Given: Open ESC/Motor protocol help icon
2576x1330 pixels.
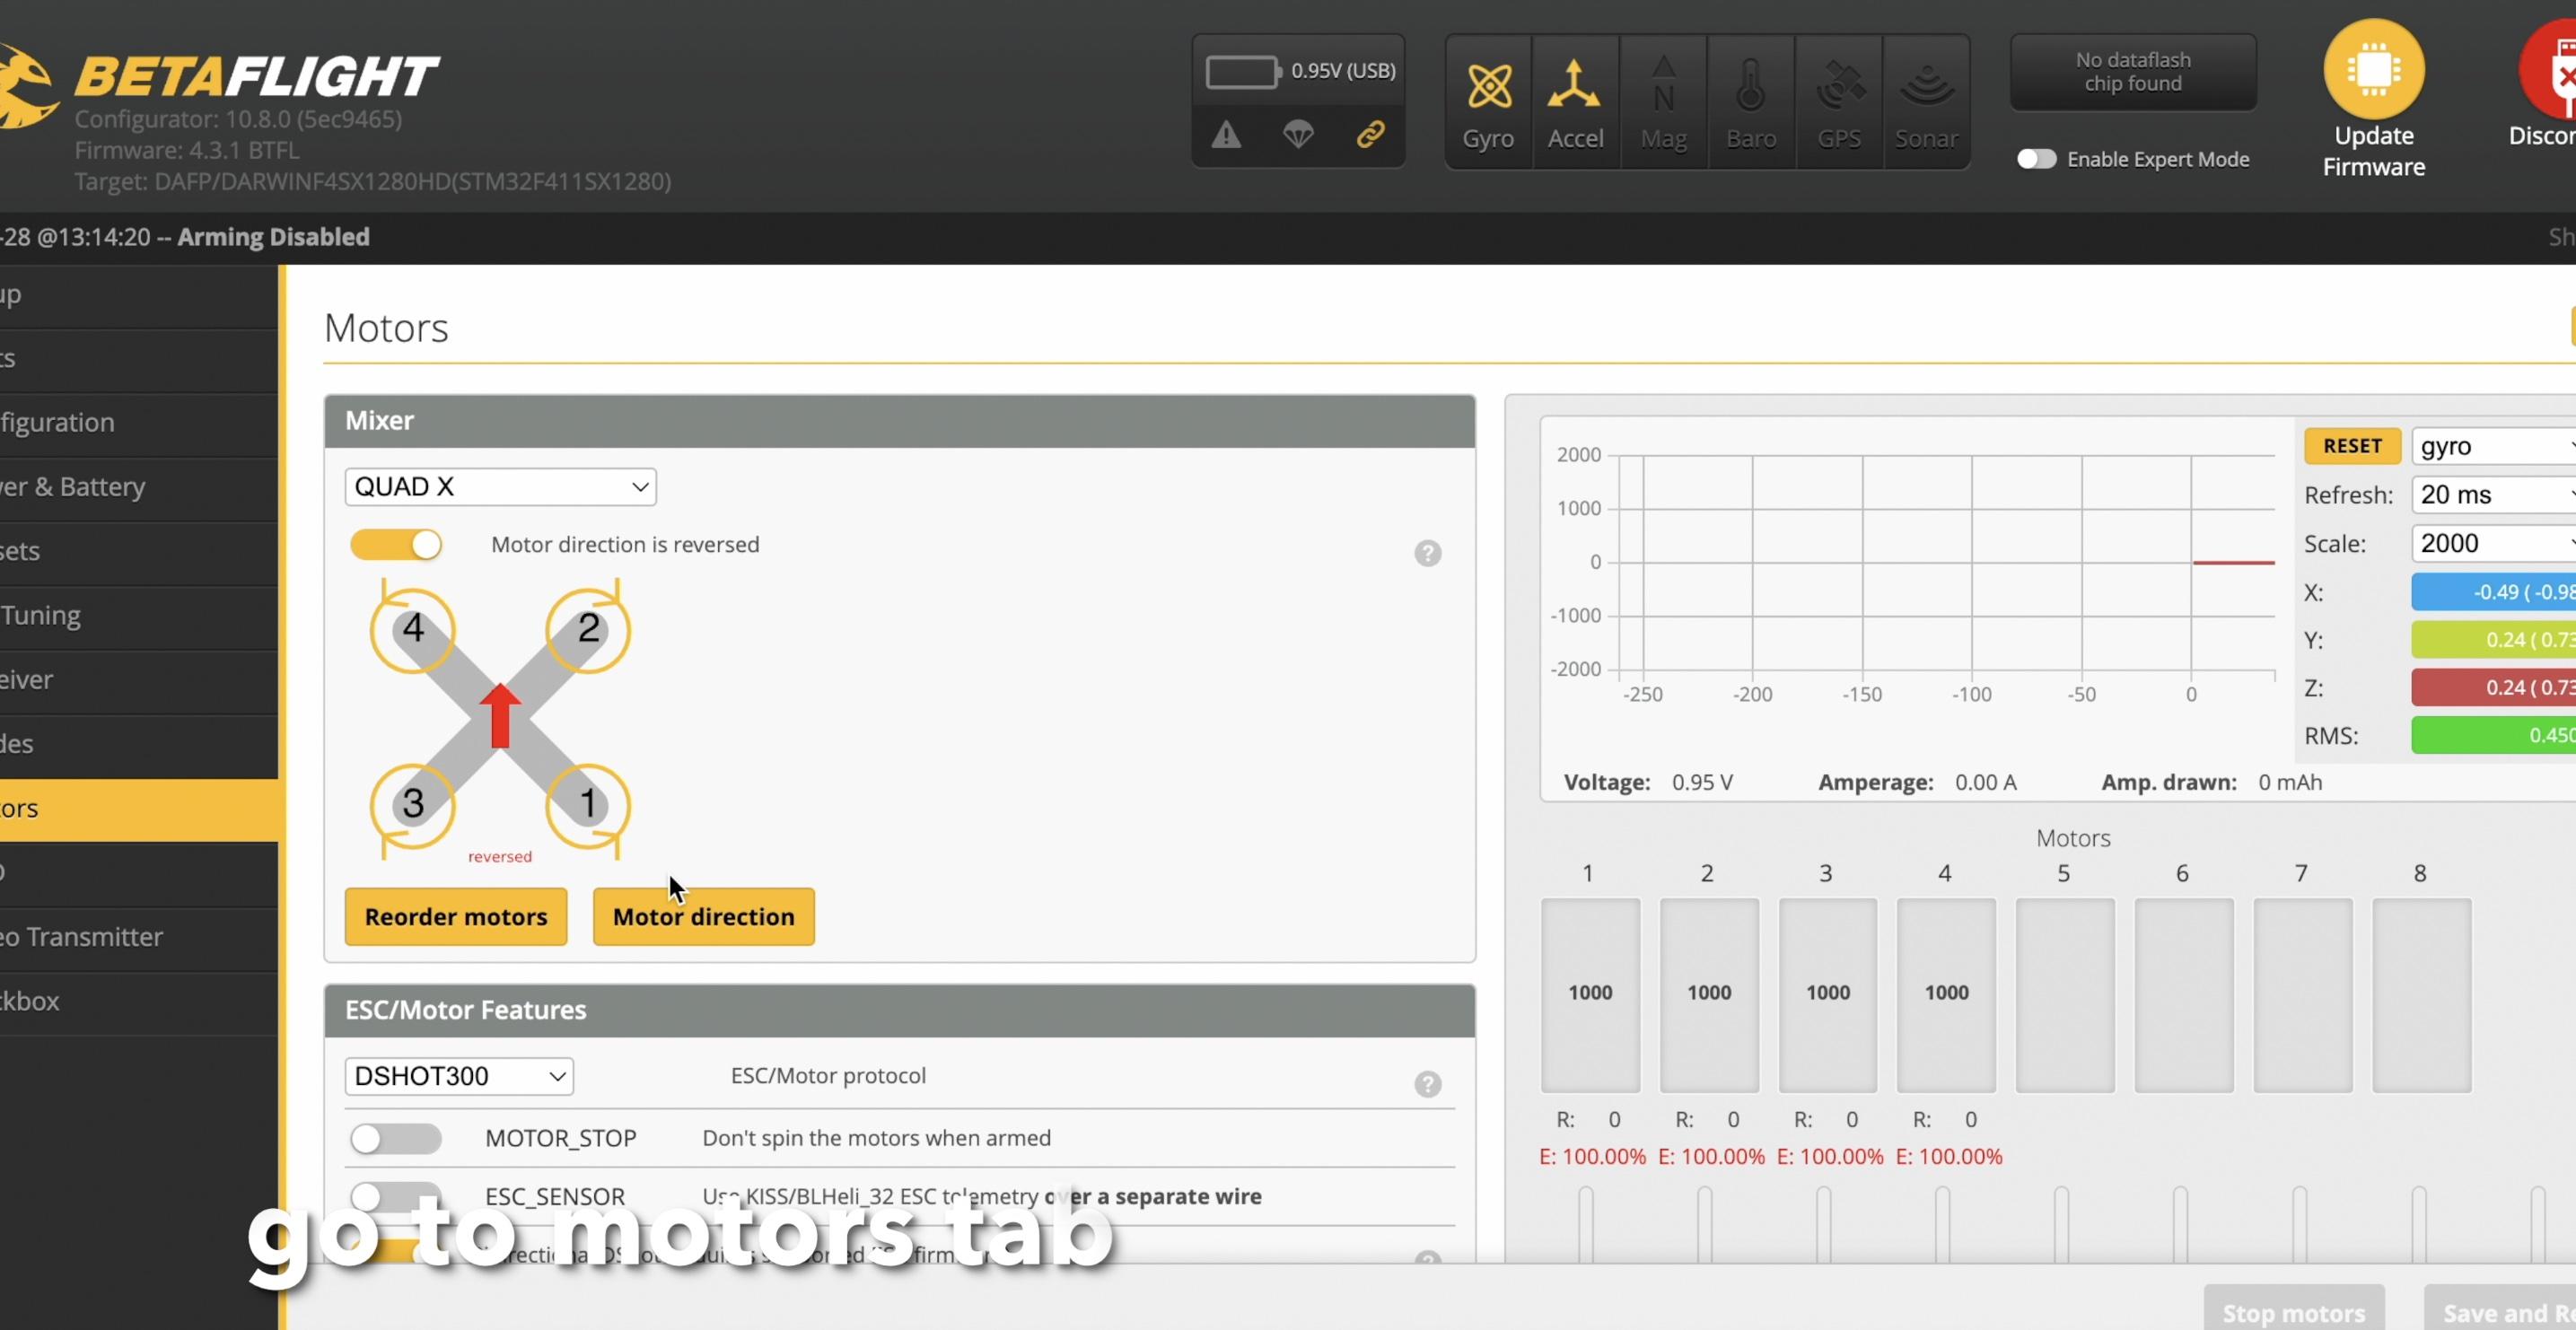Looking at the screenshot, I should 1427,1084.
